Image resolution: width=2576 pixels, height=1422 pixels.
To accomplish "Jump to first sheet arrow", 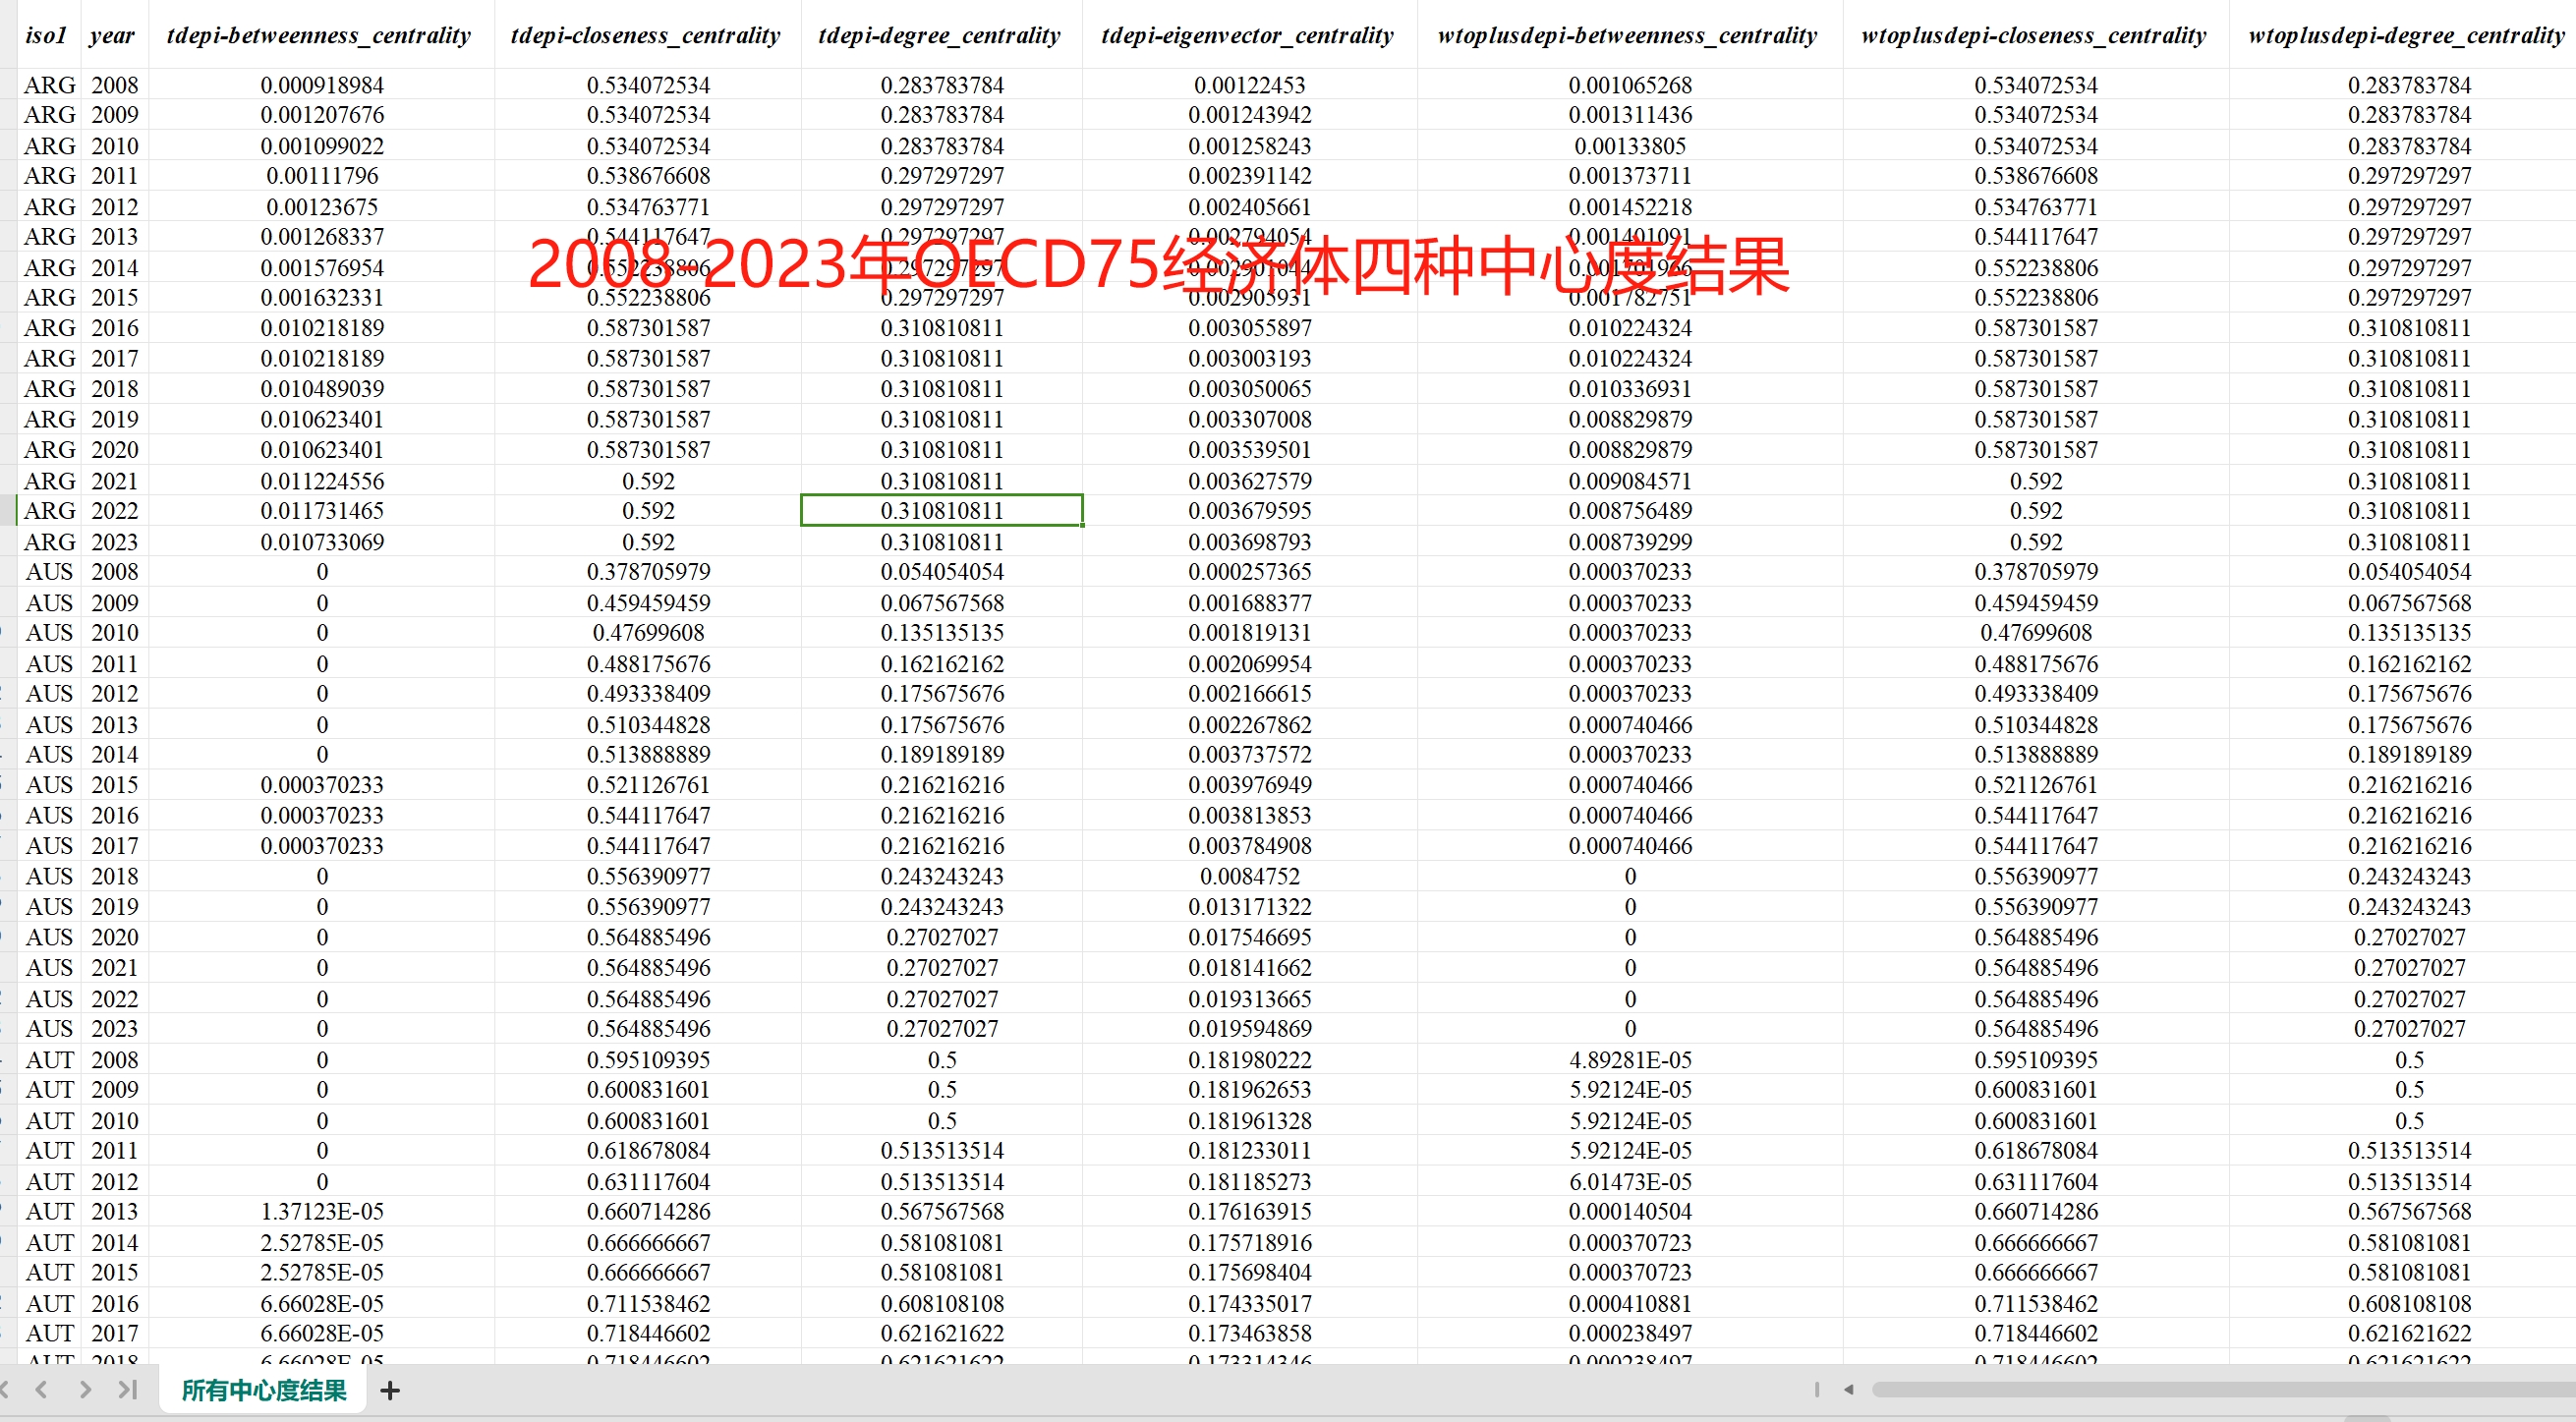I will [5, 1390].
